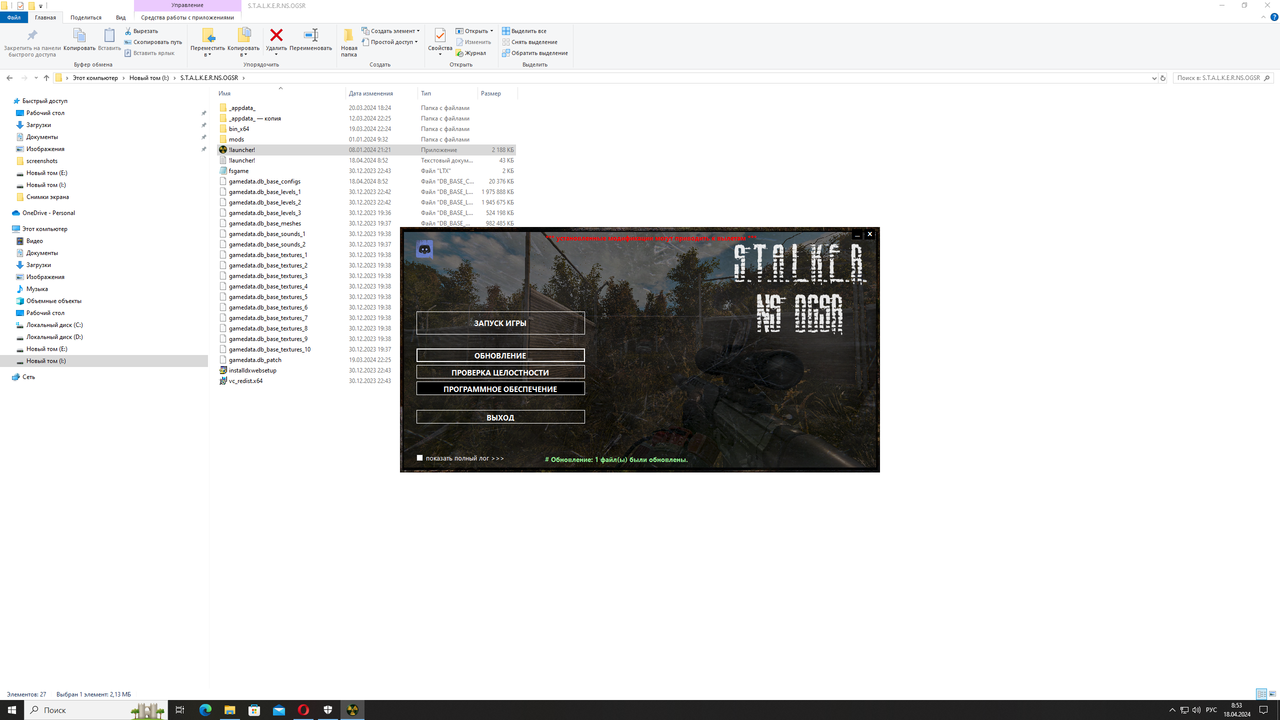Image resolution: width=1280 pixels, height=720 pixels.
Task: Open Microsoft Edge from taskbar
Action: [205, 710]
